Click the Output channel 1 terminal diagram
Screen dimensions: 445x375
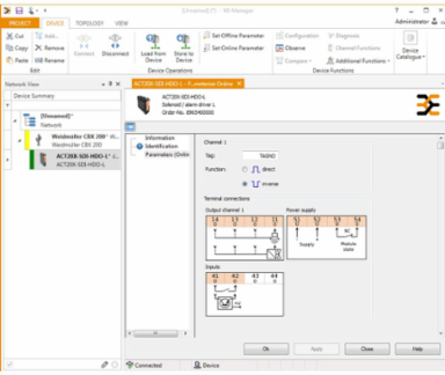tap(245, 238)
